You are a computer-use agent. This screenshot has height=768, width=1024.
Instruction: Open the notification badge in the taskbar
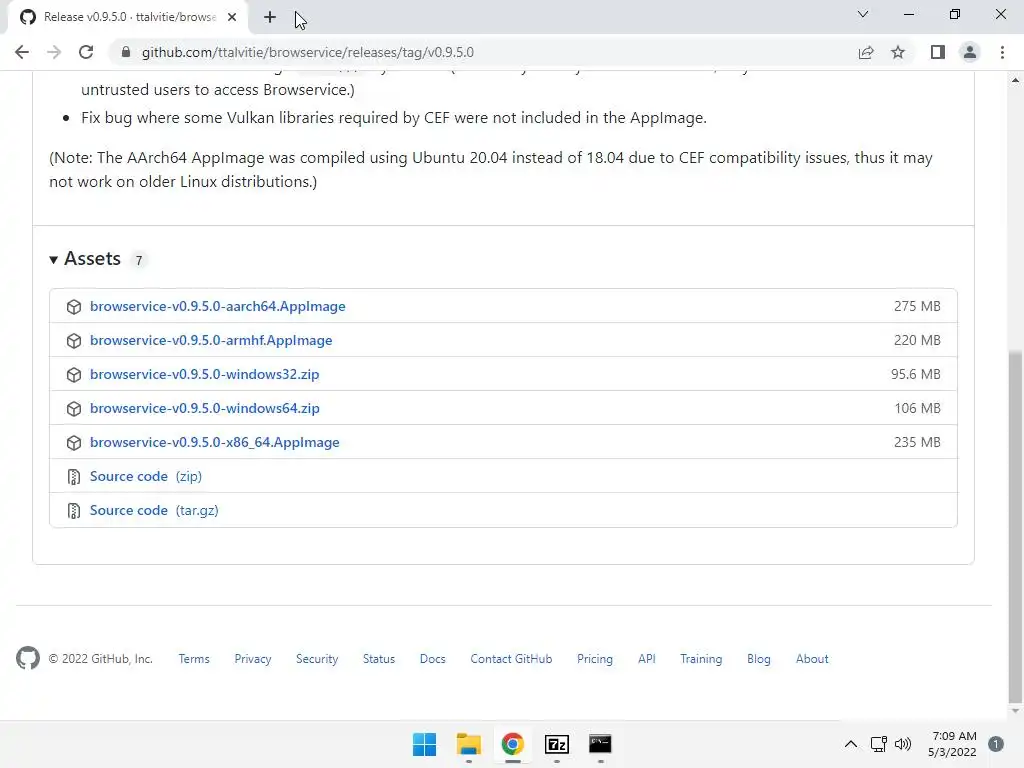coord(996,744)
